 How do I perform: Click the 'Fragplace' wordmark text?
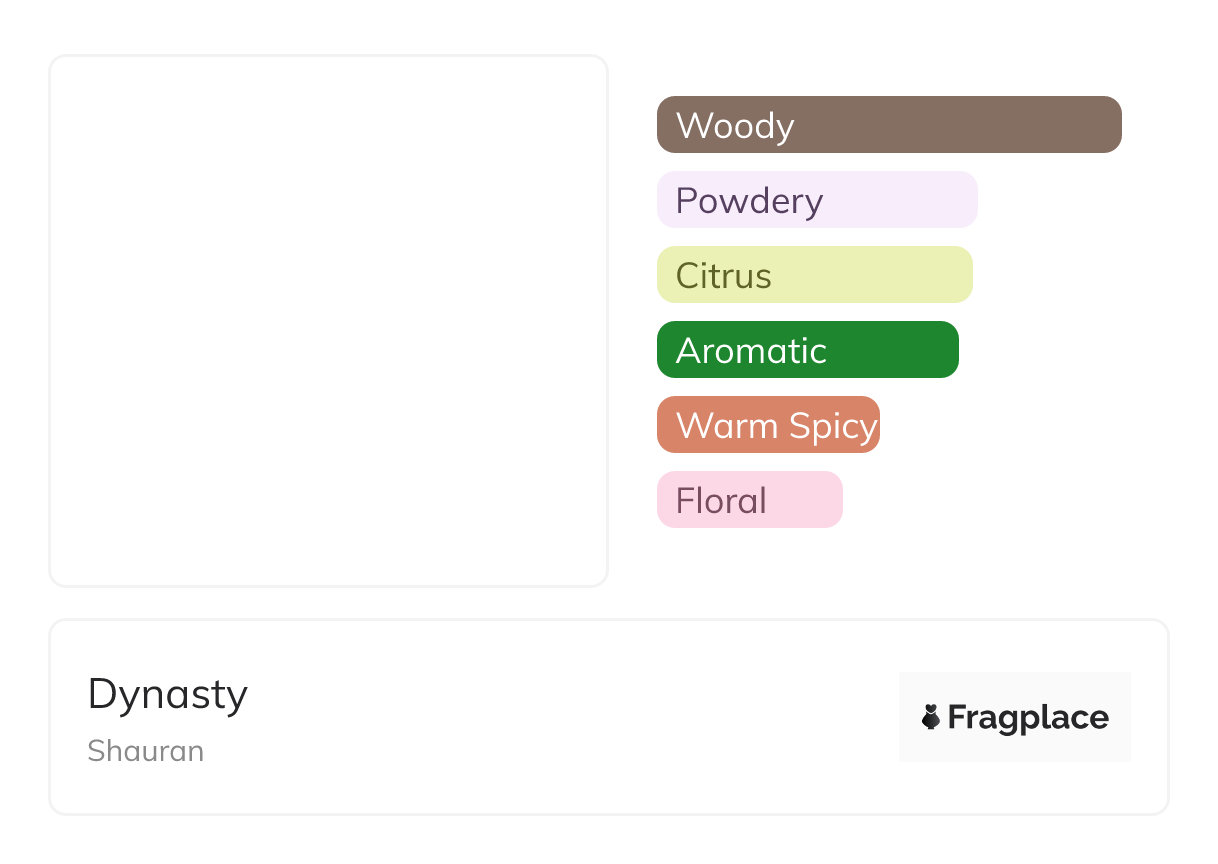[x=1028, y=718]
